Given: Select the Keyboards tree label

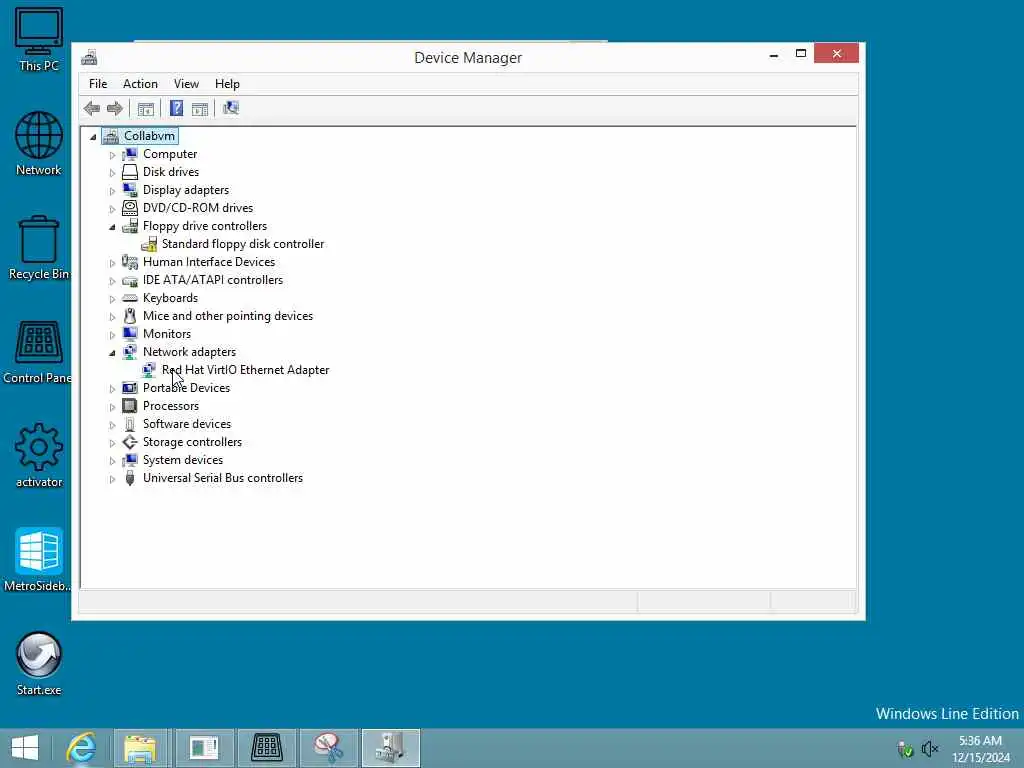Looking at the screenshot, I should (x=170, y=298).
